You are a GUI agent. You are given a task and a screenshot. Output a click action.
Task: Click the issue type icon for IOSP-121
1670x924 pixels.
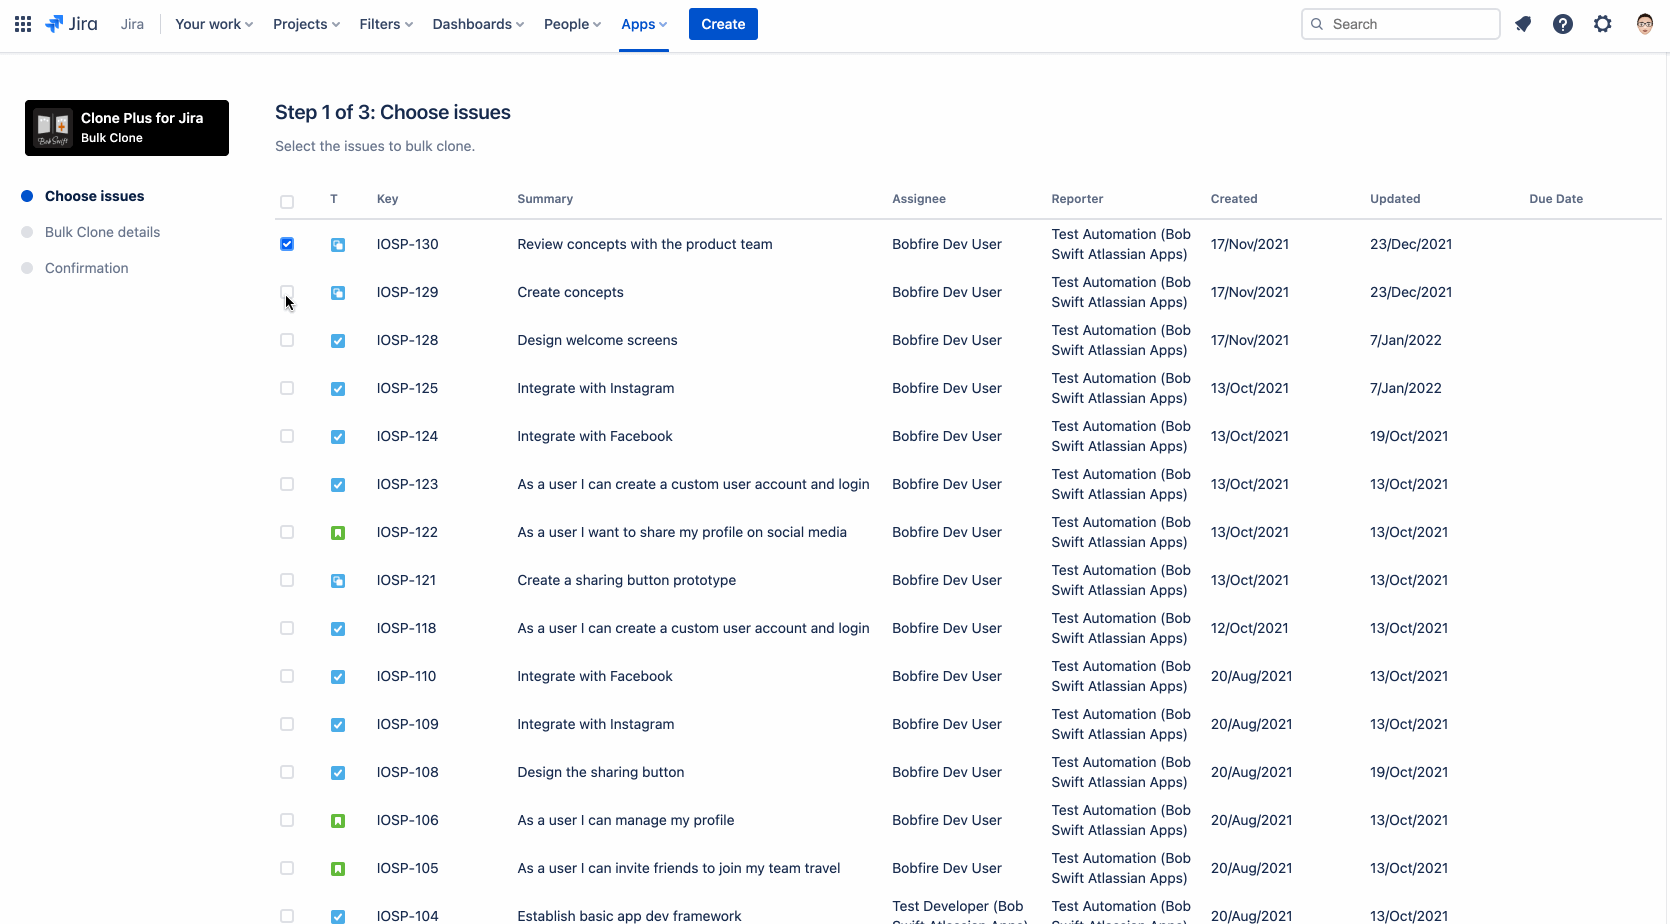[x=338, y=580]
